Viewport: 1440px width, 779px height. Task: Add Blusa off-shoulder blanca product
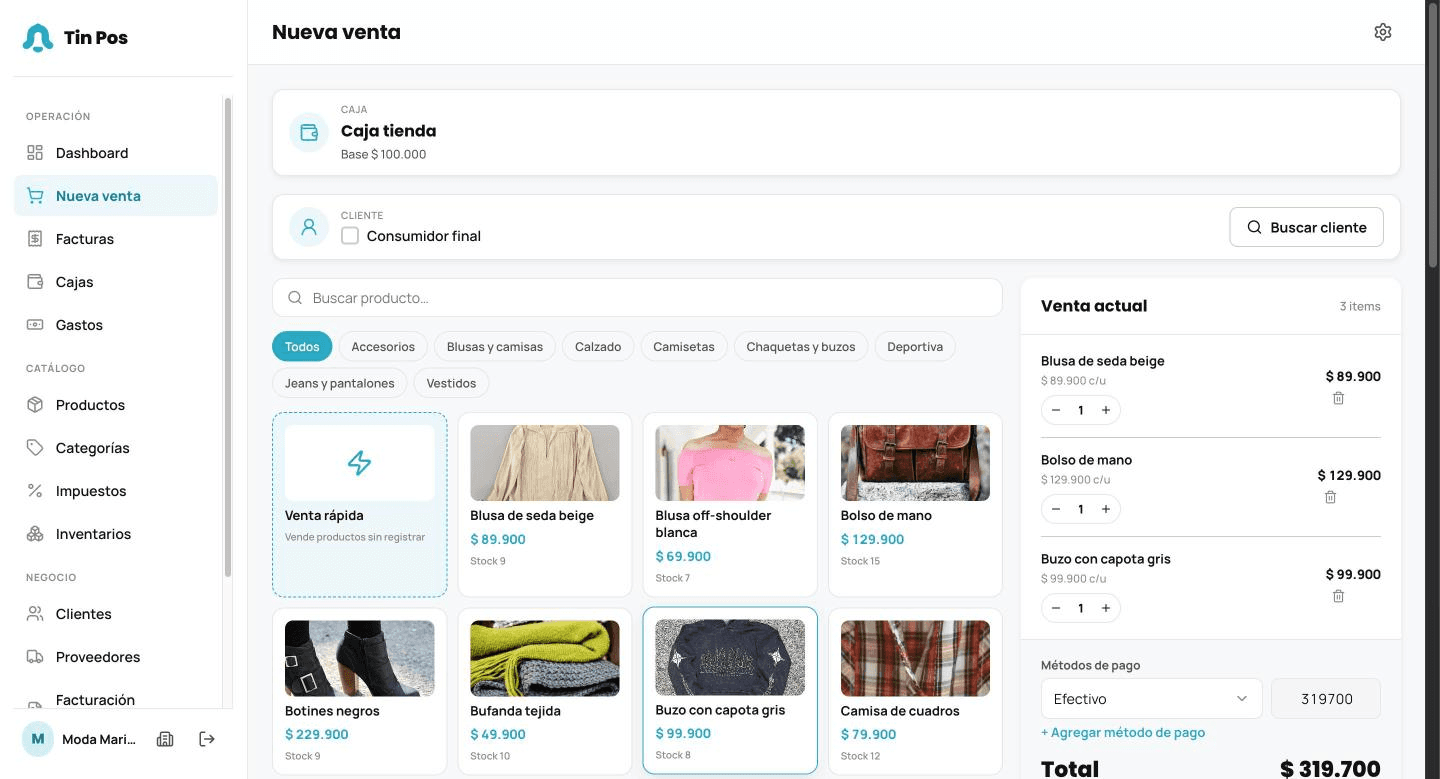[730, 505]
